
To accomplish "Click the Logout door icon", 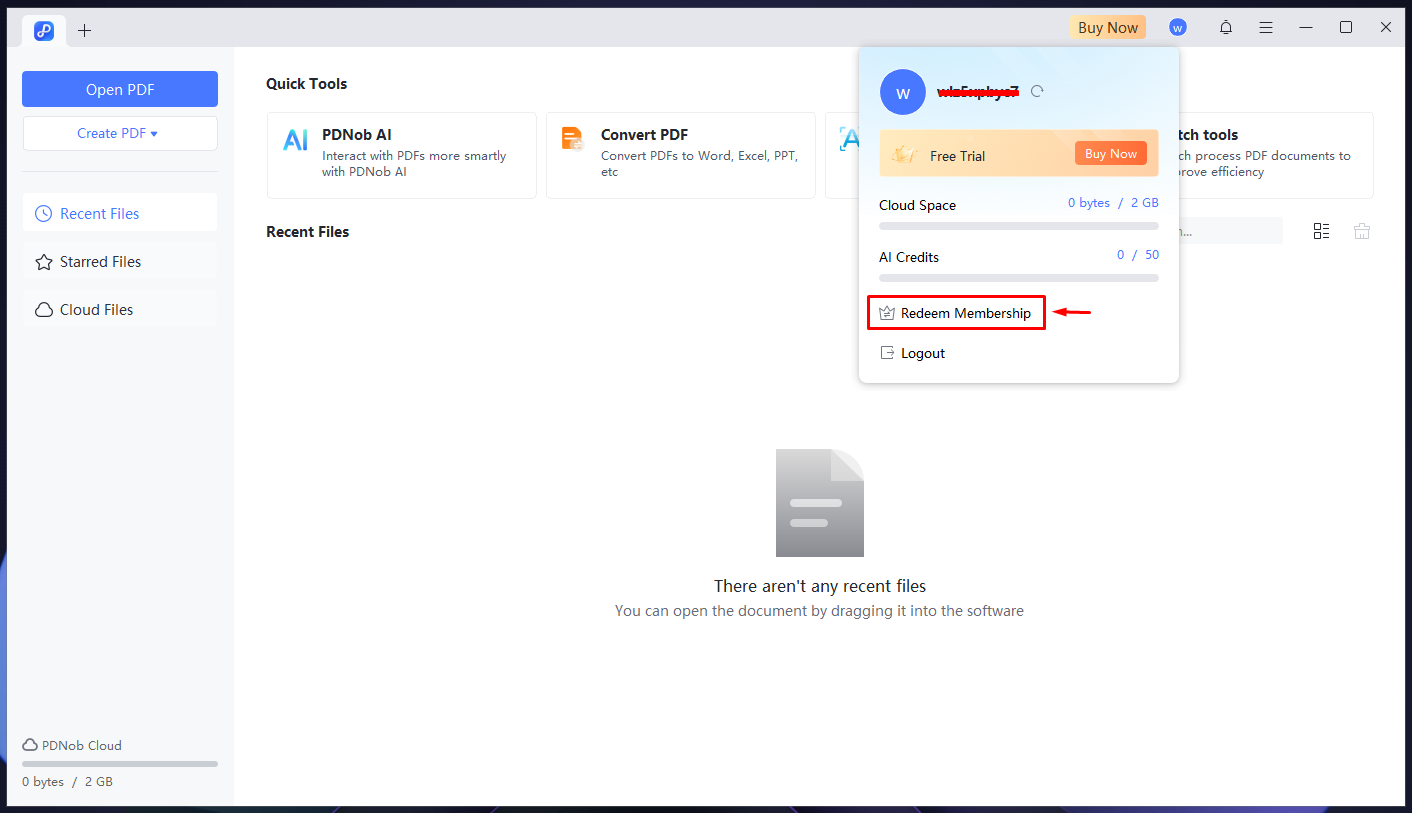I will (x=886, y=353).
